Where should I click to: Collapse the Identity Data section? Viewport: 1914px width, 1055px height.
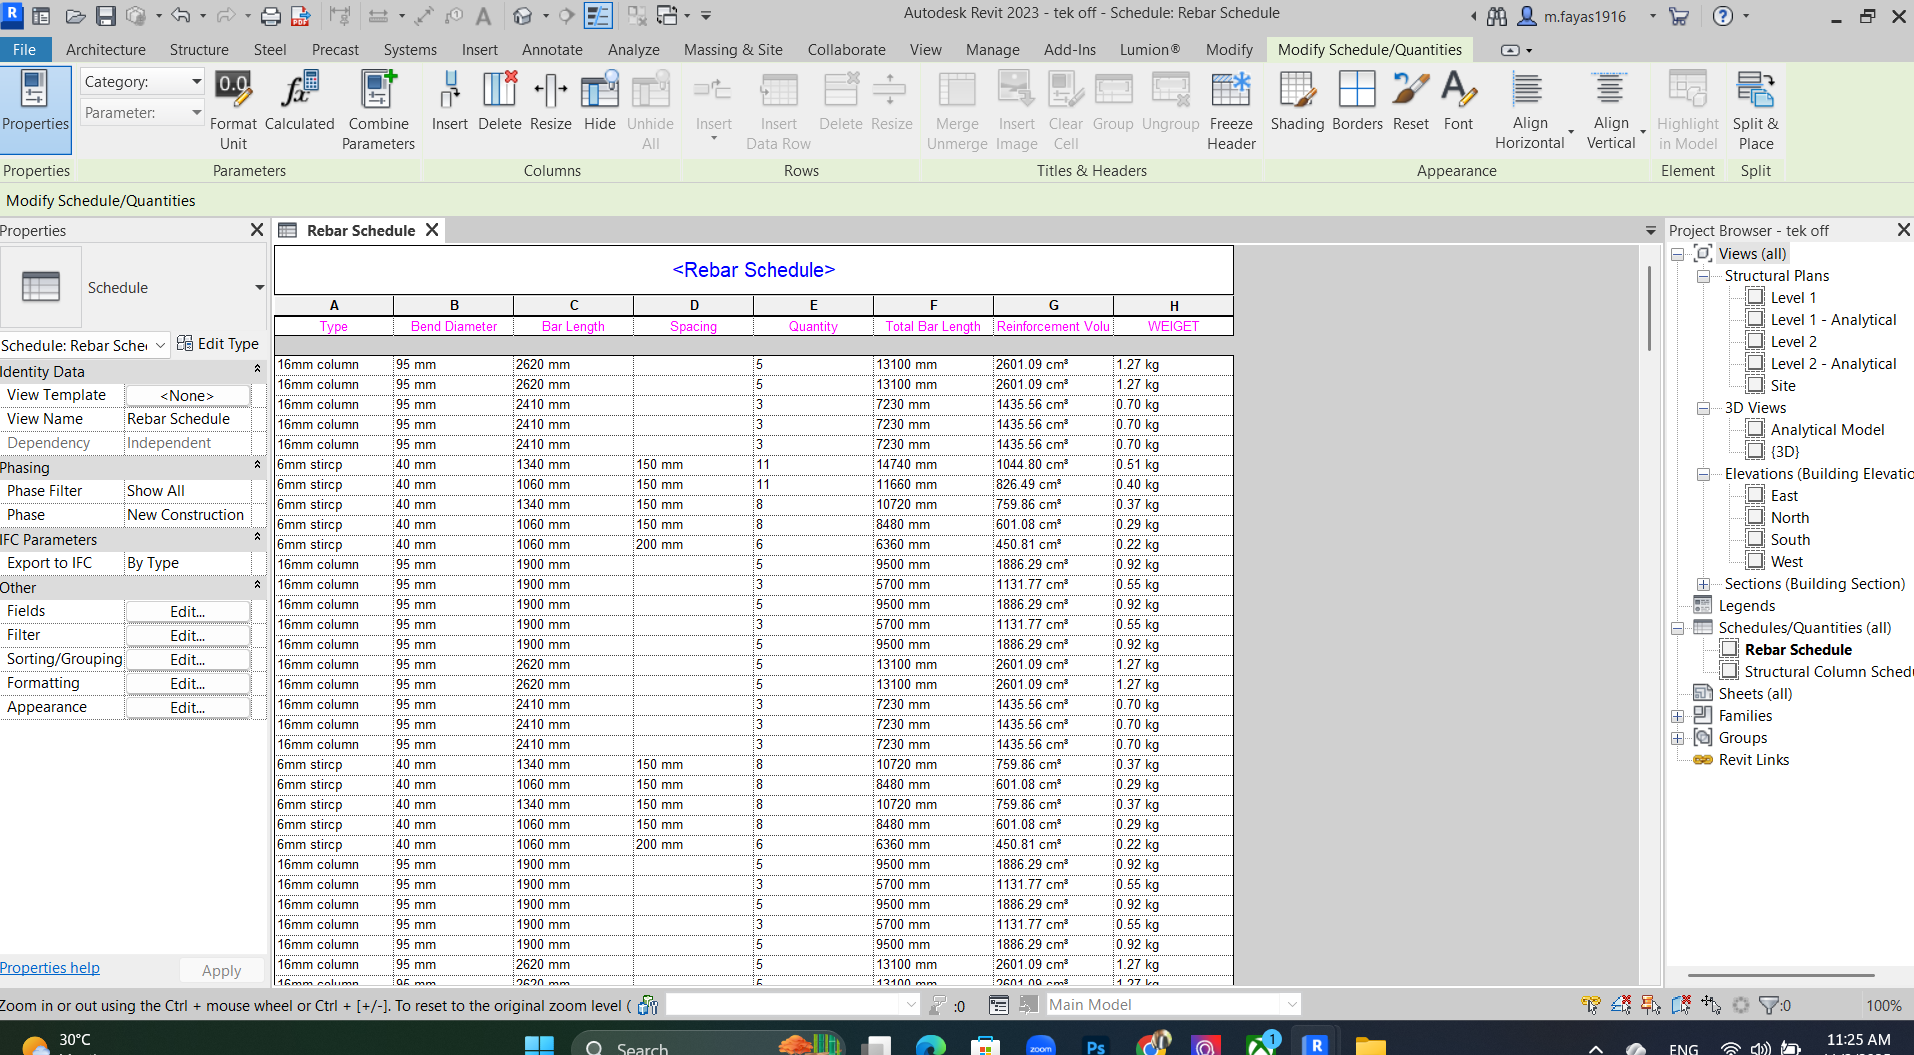click(x=257, y=371)
